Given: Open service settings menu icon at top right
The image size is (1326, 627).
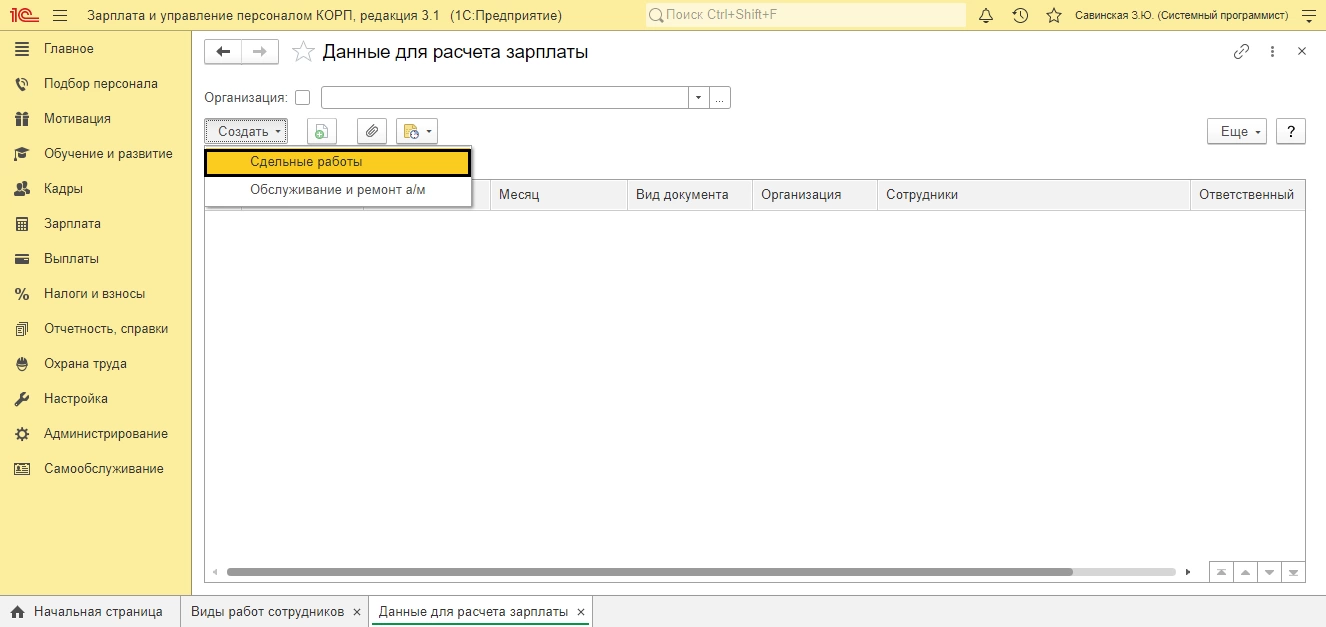Looking at the screenshot, I should 1309,15.
